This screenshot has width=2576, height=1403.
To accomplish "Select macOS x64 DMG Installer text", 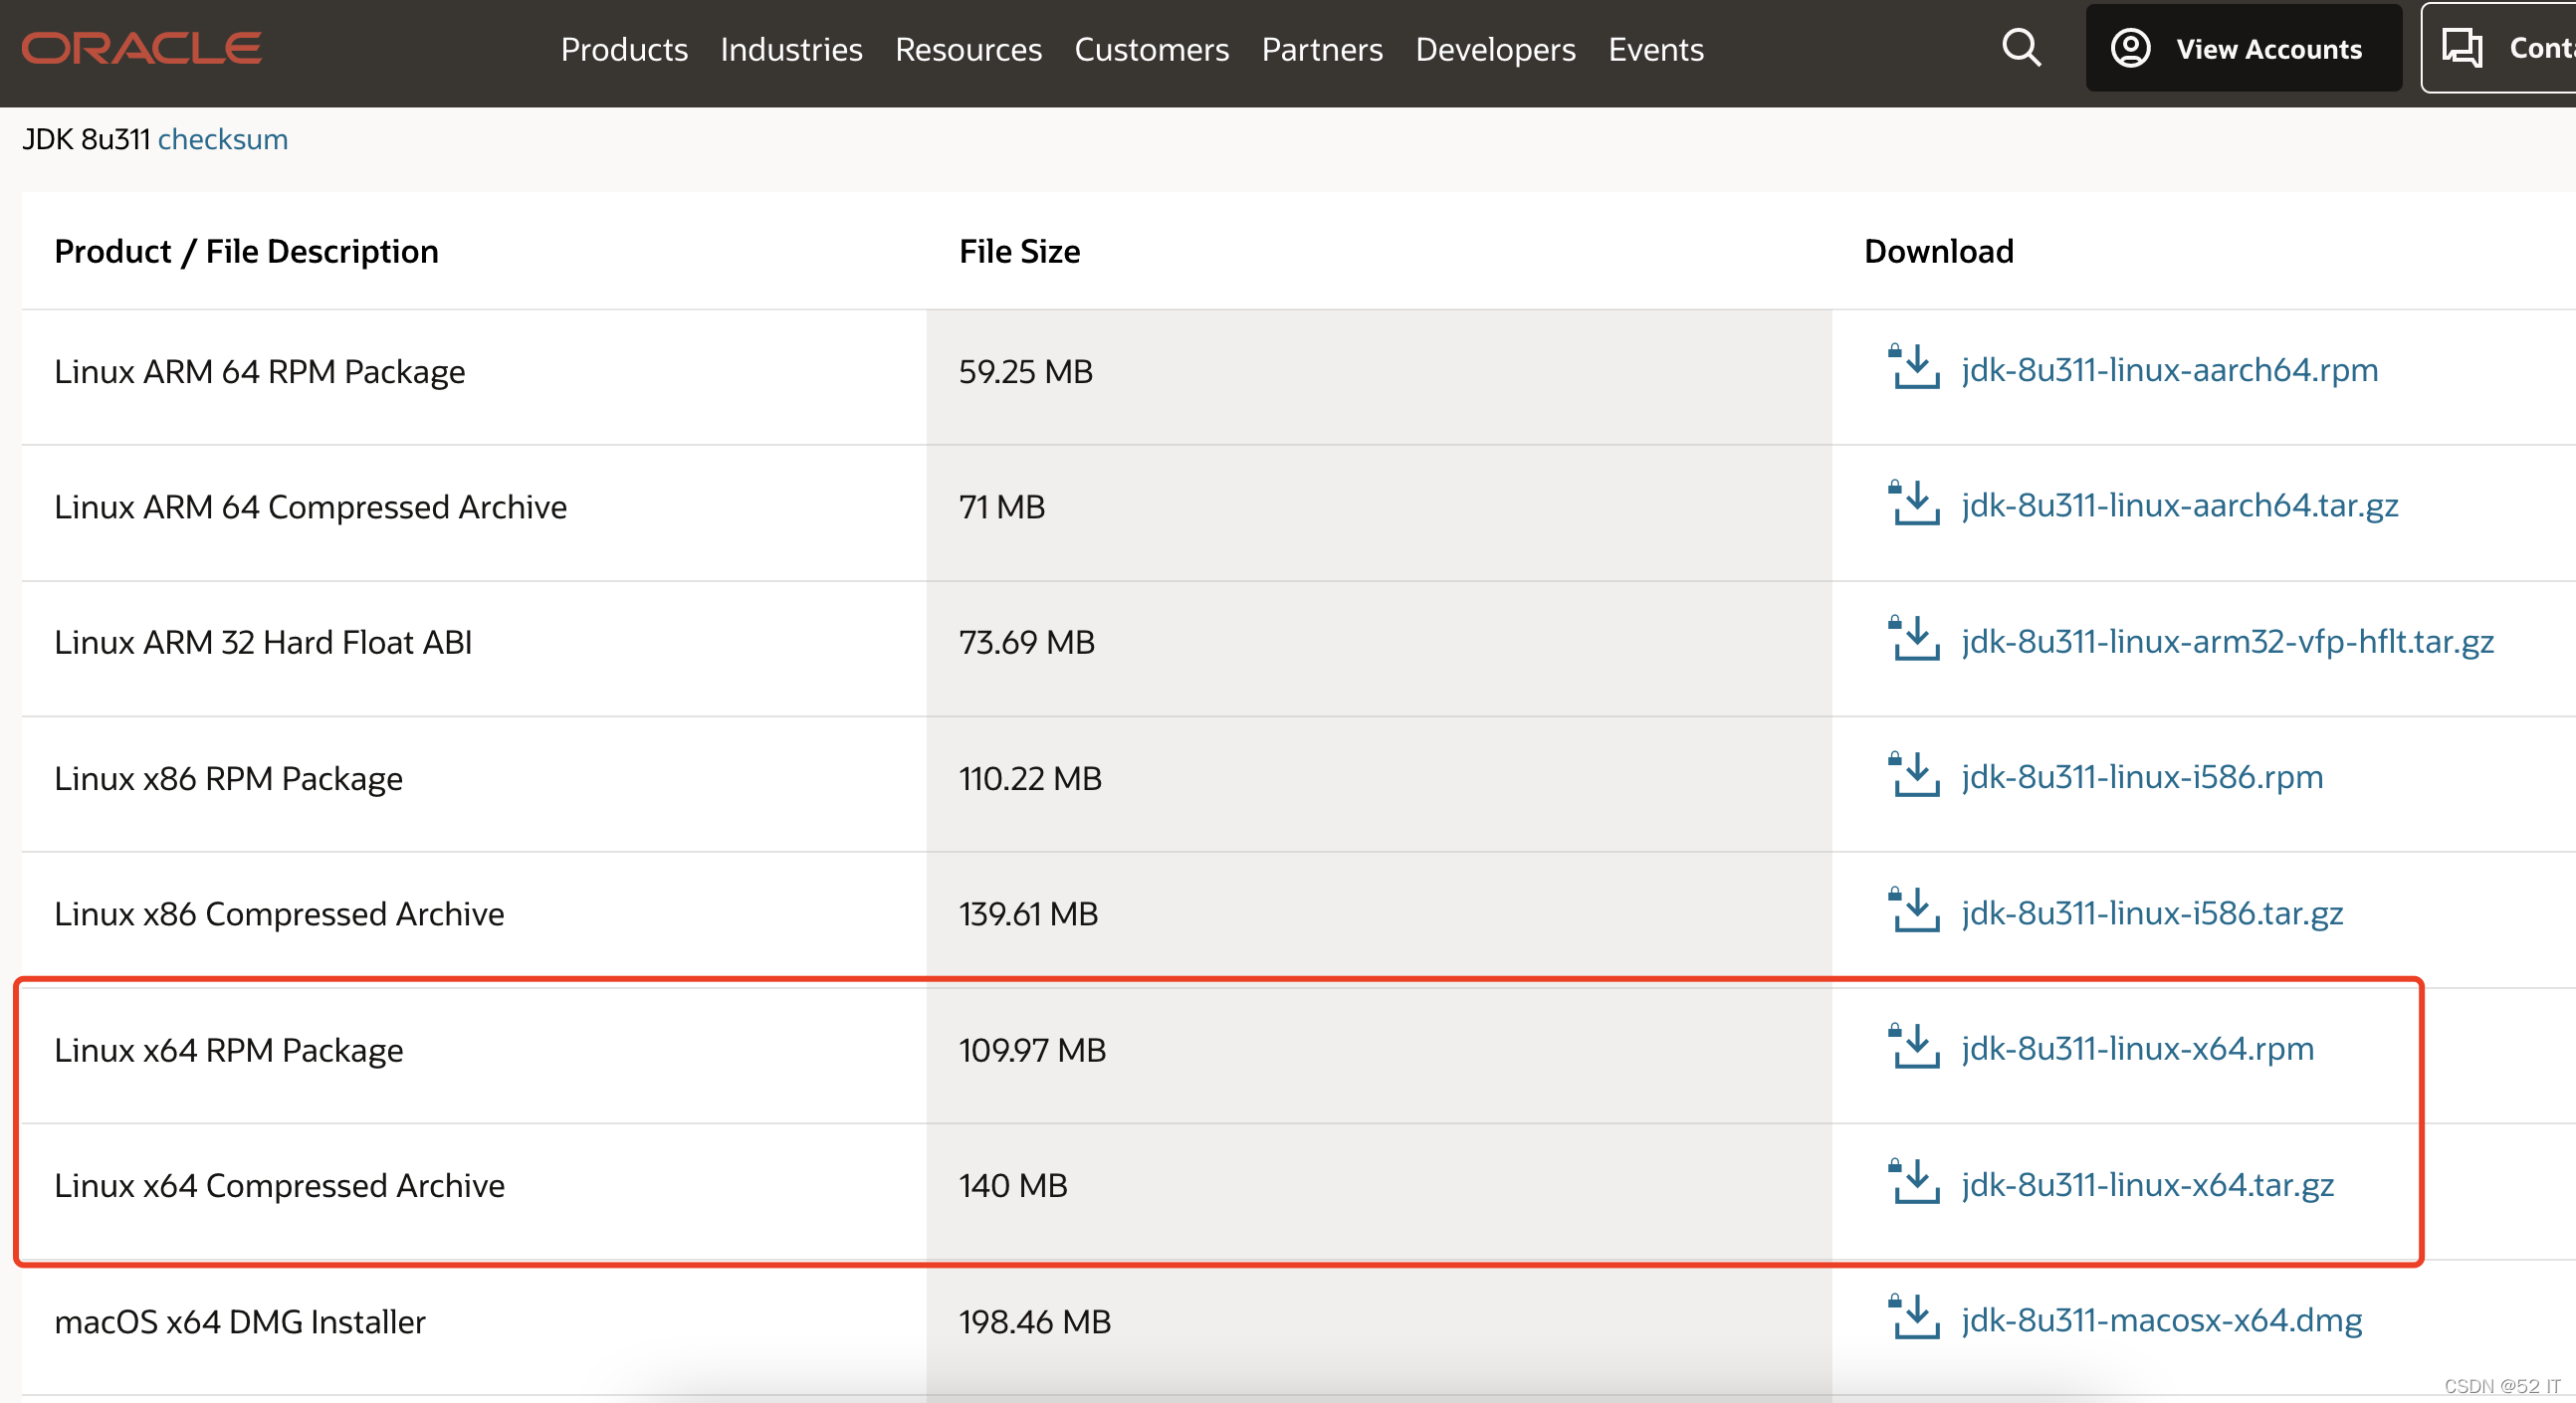I will (x=240, y=1322).
